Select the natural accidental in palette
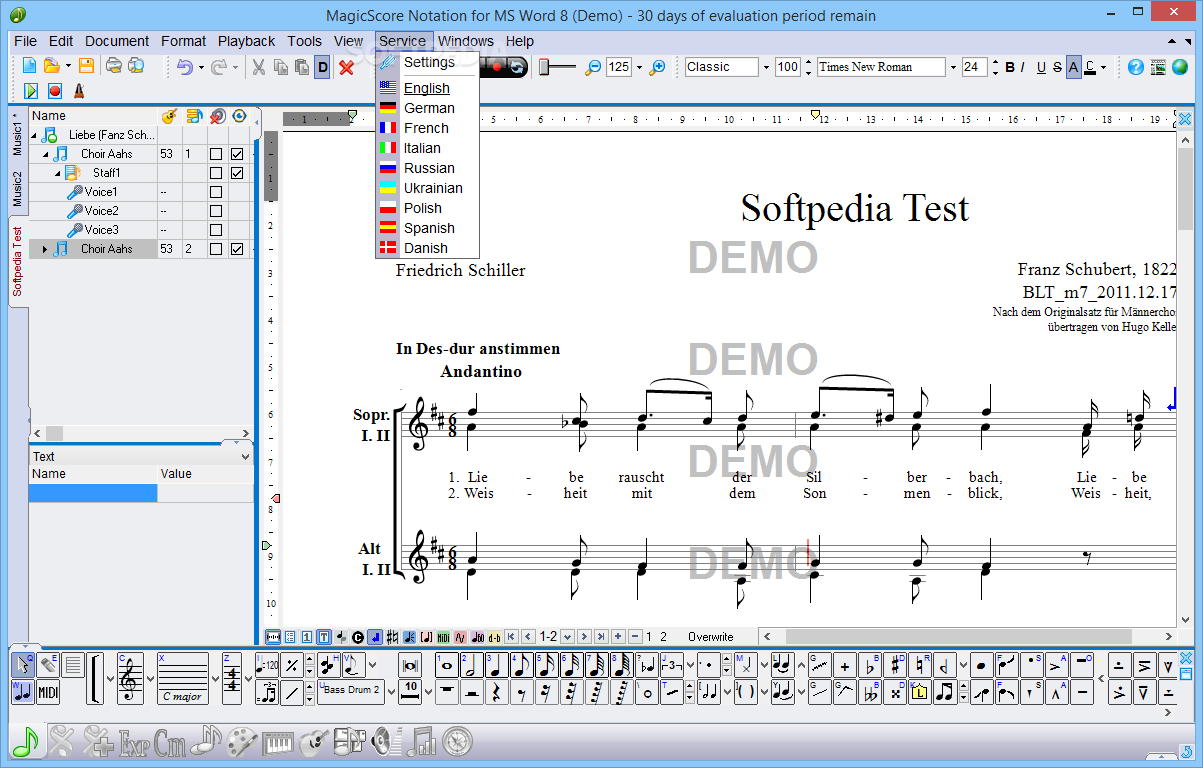The image size is (1203, 768). 919,665
